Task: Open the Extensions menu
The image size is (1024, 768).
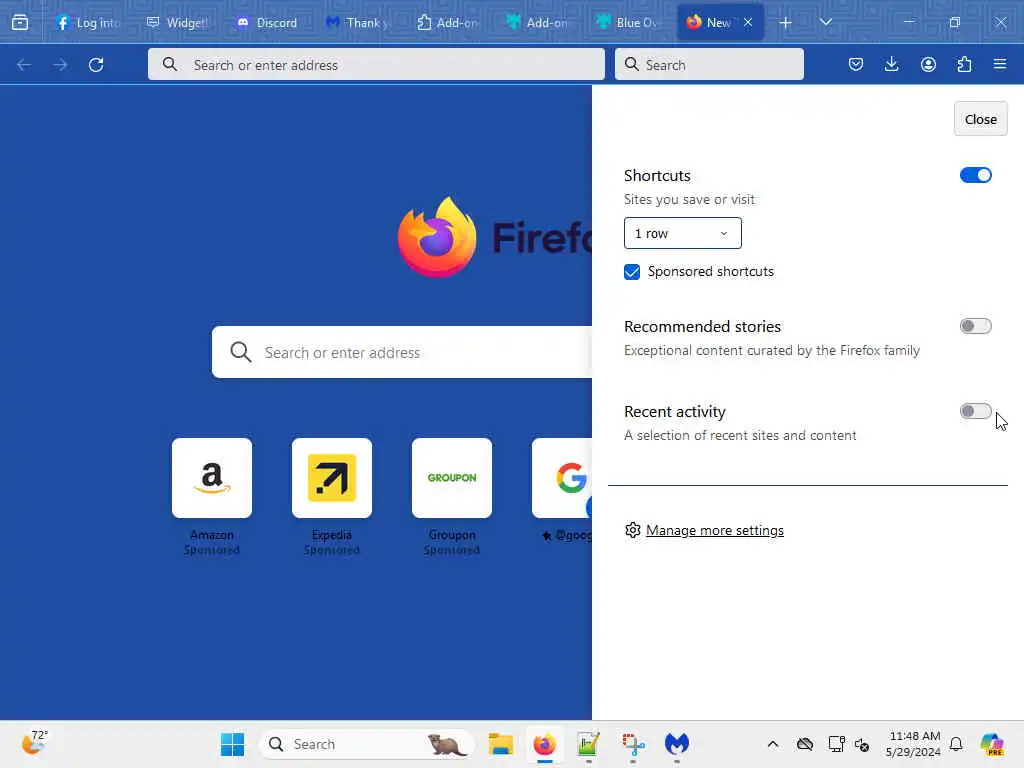Action: [964, 64]
